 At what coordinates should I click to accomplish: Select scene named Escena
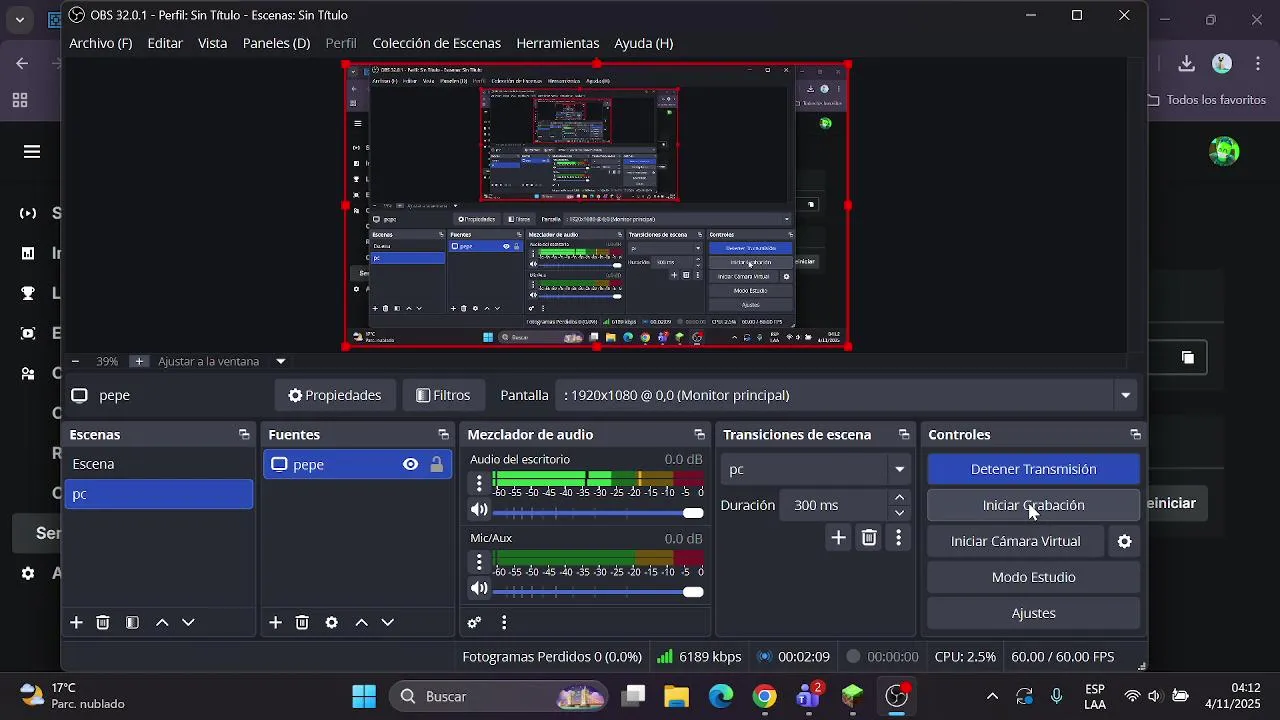[x=159, y=464]
